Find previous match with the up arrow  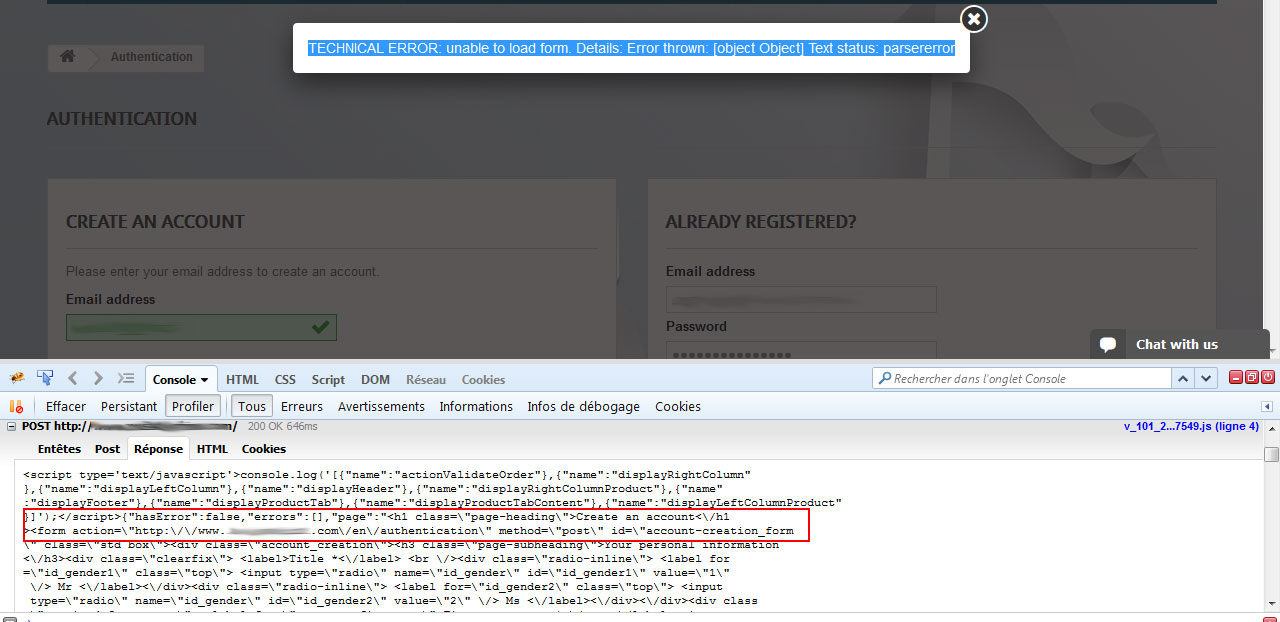click(1183, 378)
